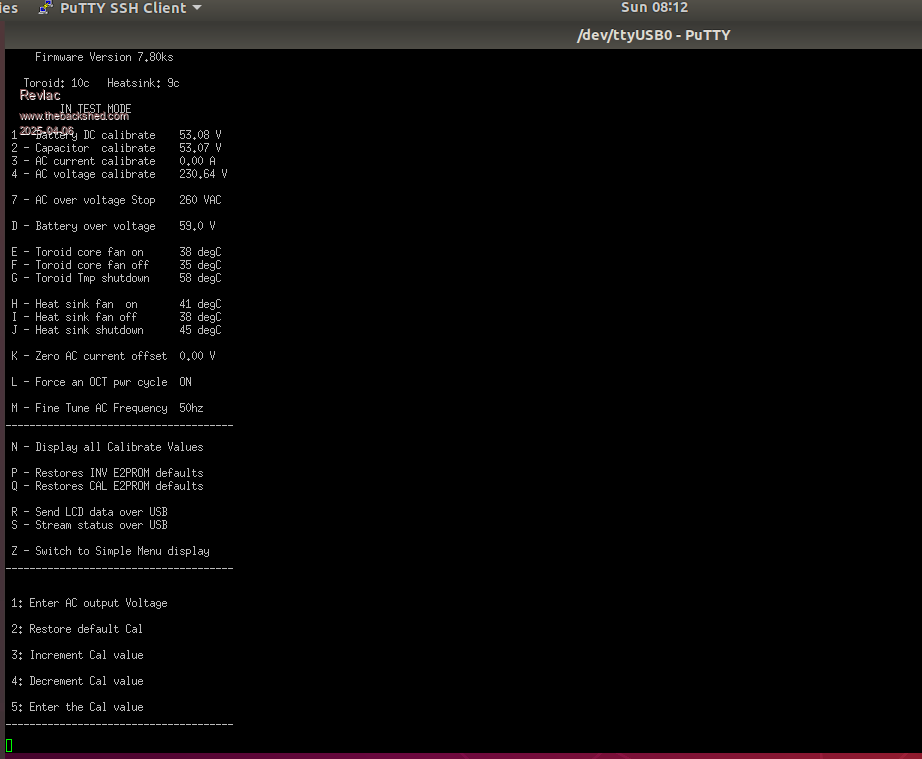
Task: Click the Fine Tune AC Frequency 50hz line
Action: [x=107, y=408]
